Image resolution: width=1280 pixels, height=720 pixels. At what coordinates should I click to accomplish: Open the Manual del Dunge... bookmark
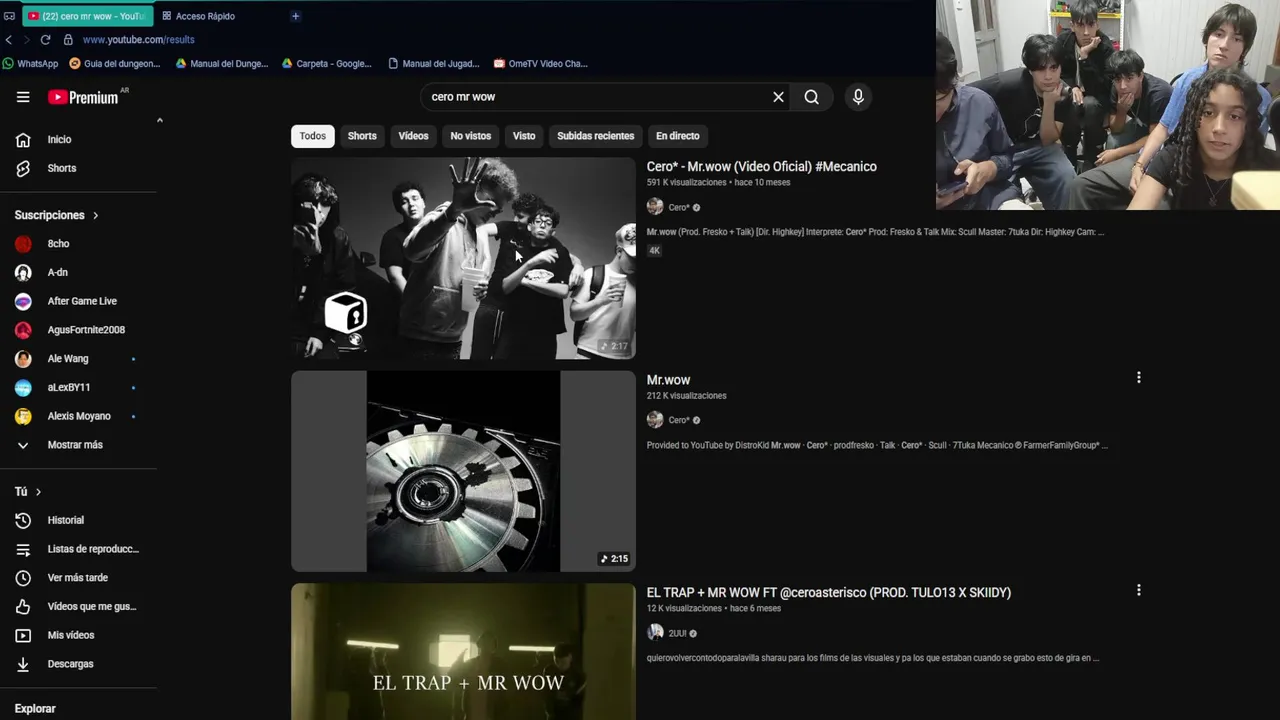[221, 64]
